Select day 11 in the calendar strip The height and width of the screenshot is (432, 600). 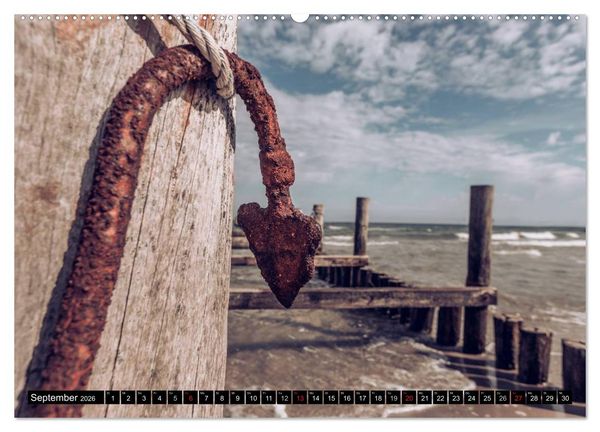pos(269,398)
